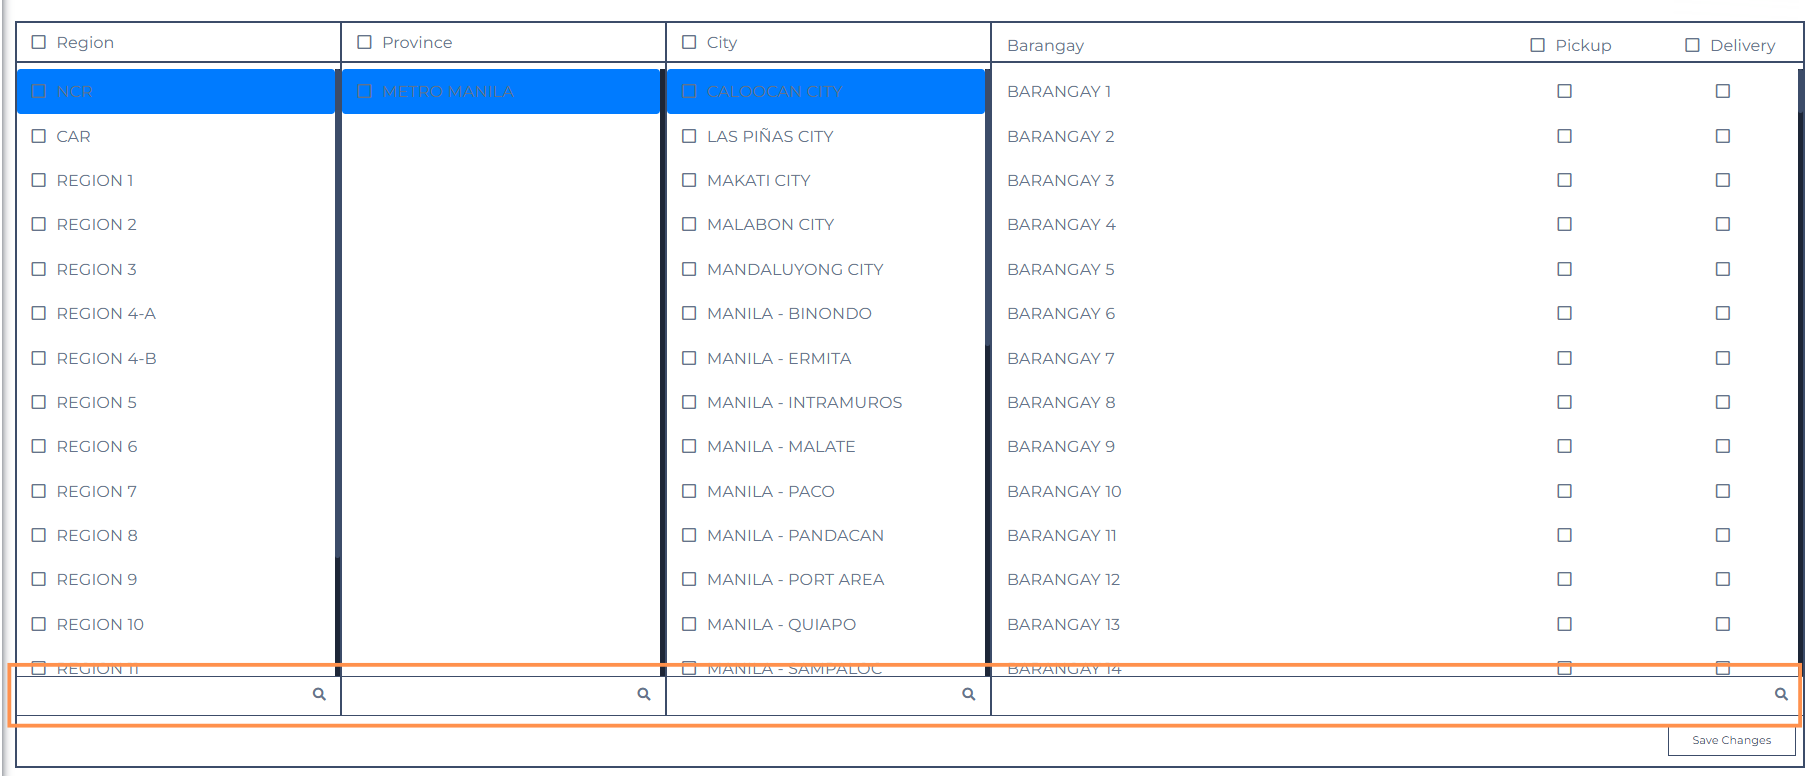The image size is (1812, 776).
Task: Enable Pickup for BARANGAY 10
Action: (x=1565, y=491)
